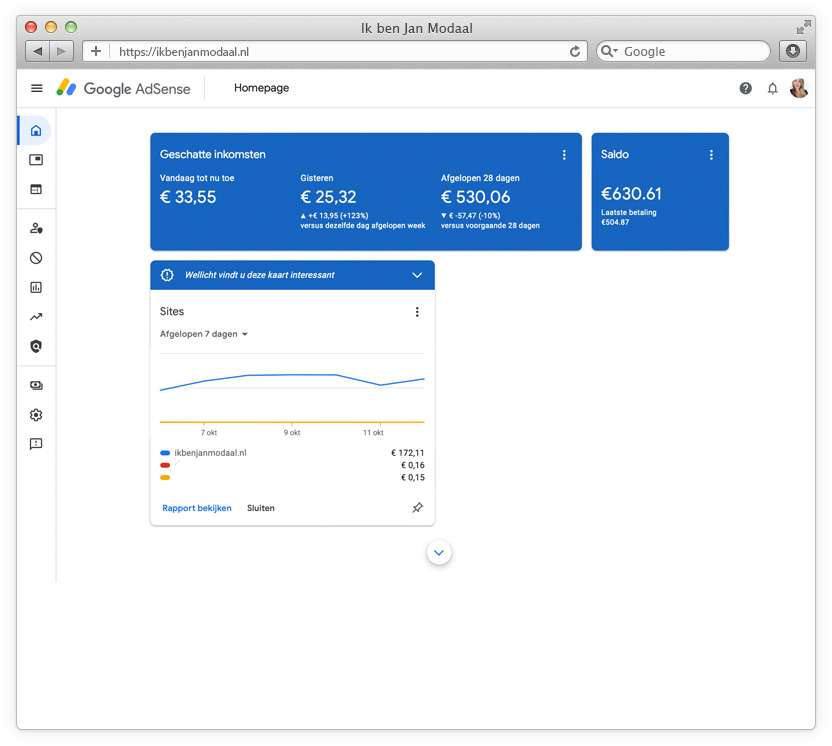Click the blue legend color marker
The height and width of the screenshot is (746, 832).
click(165, 453)
